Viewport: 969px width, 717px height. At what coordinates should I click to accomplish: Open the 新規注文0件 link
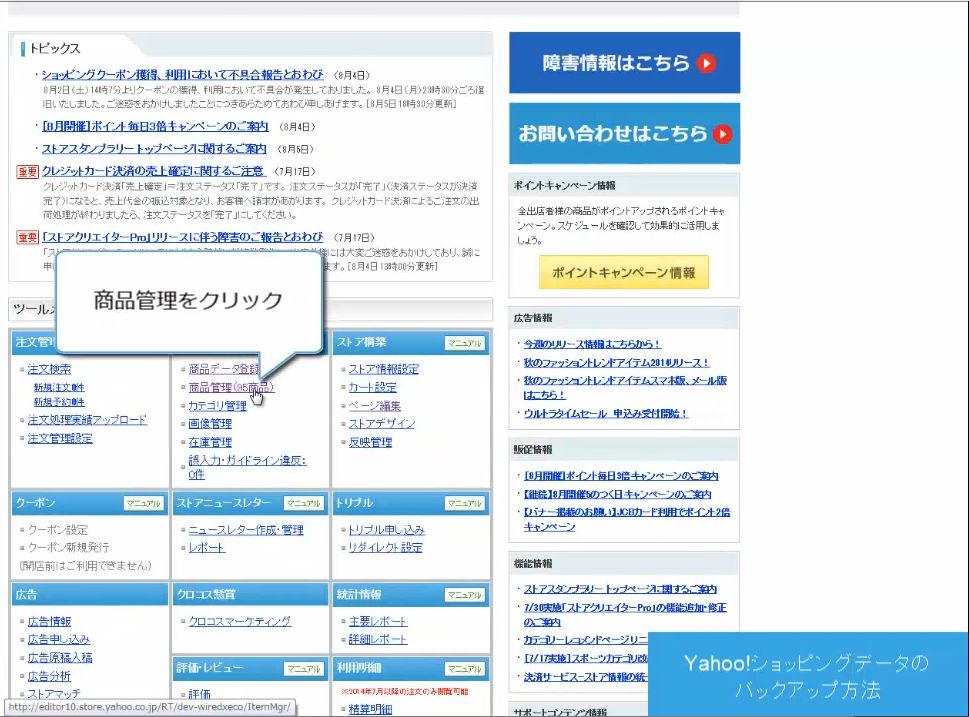(x=59, y=387)
